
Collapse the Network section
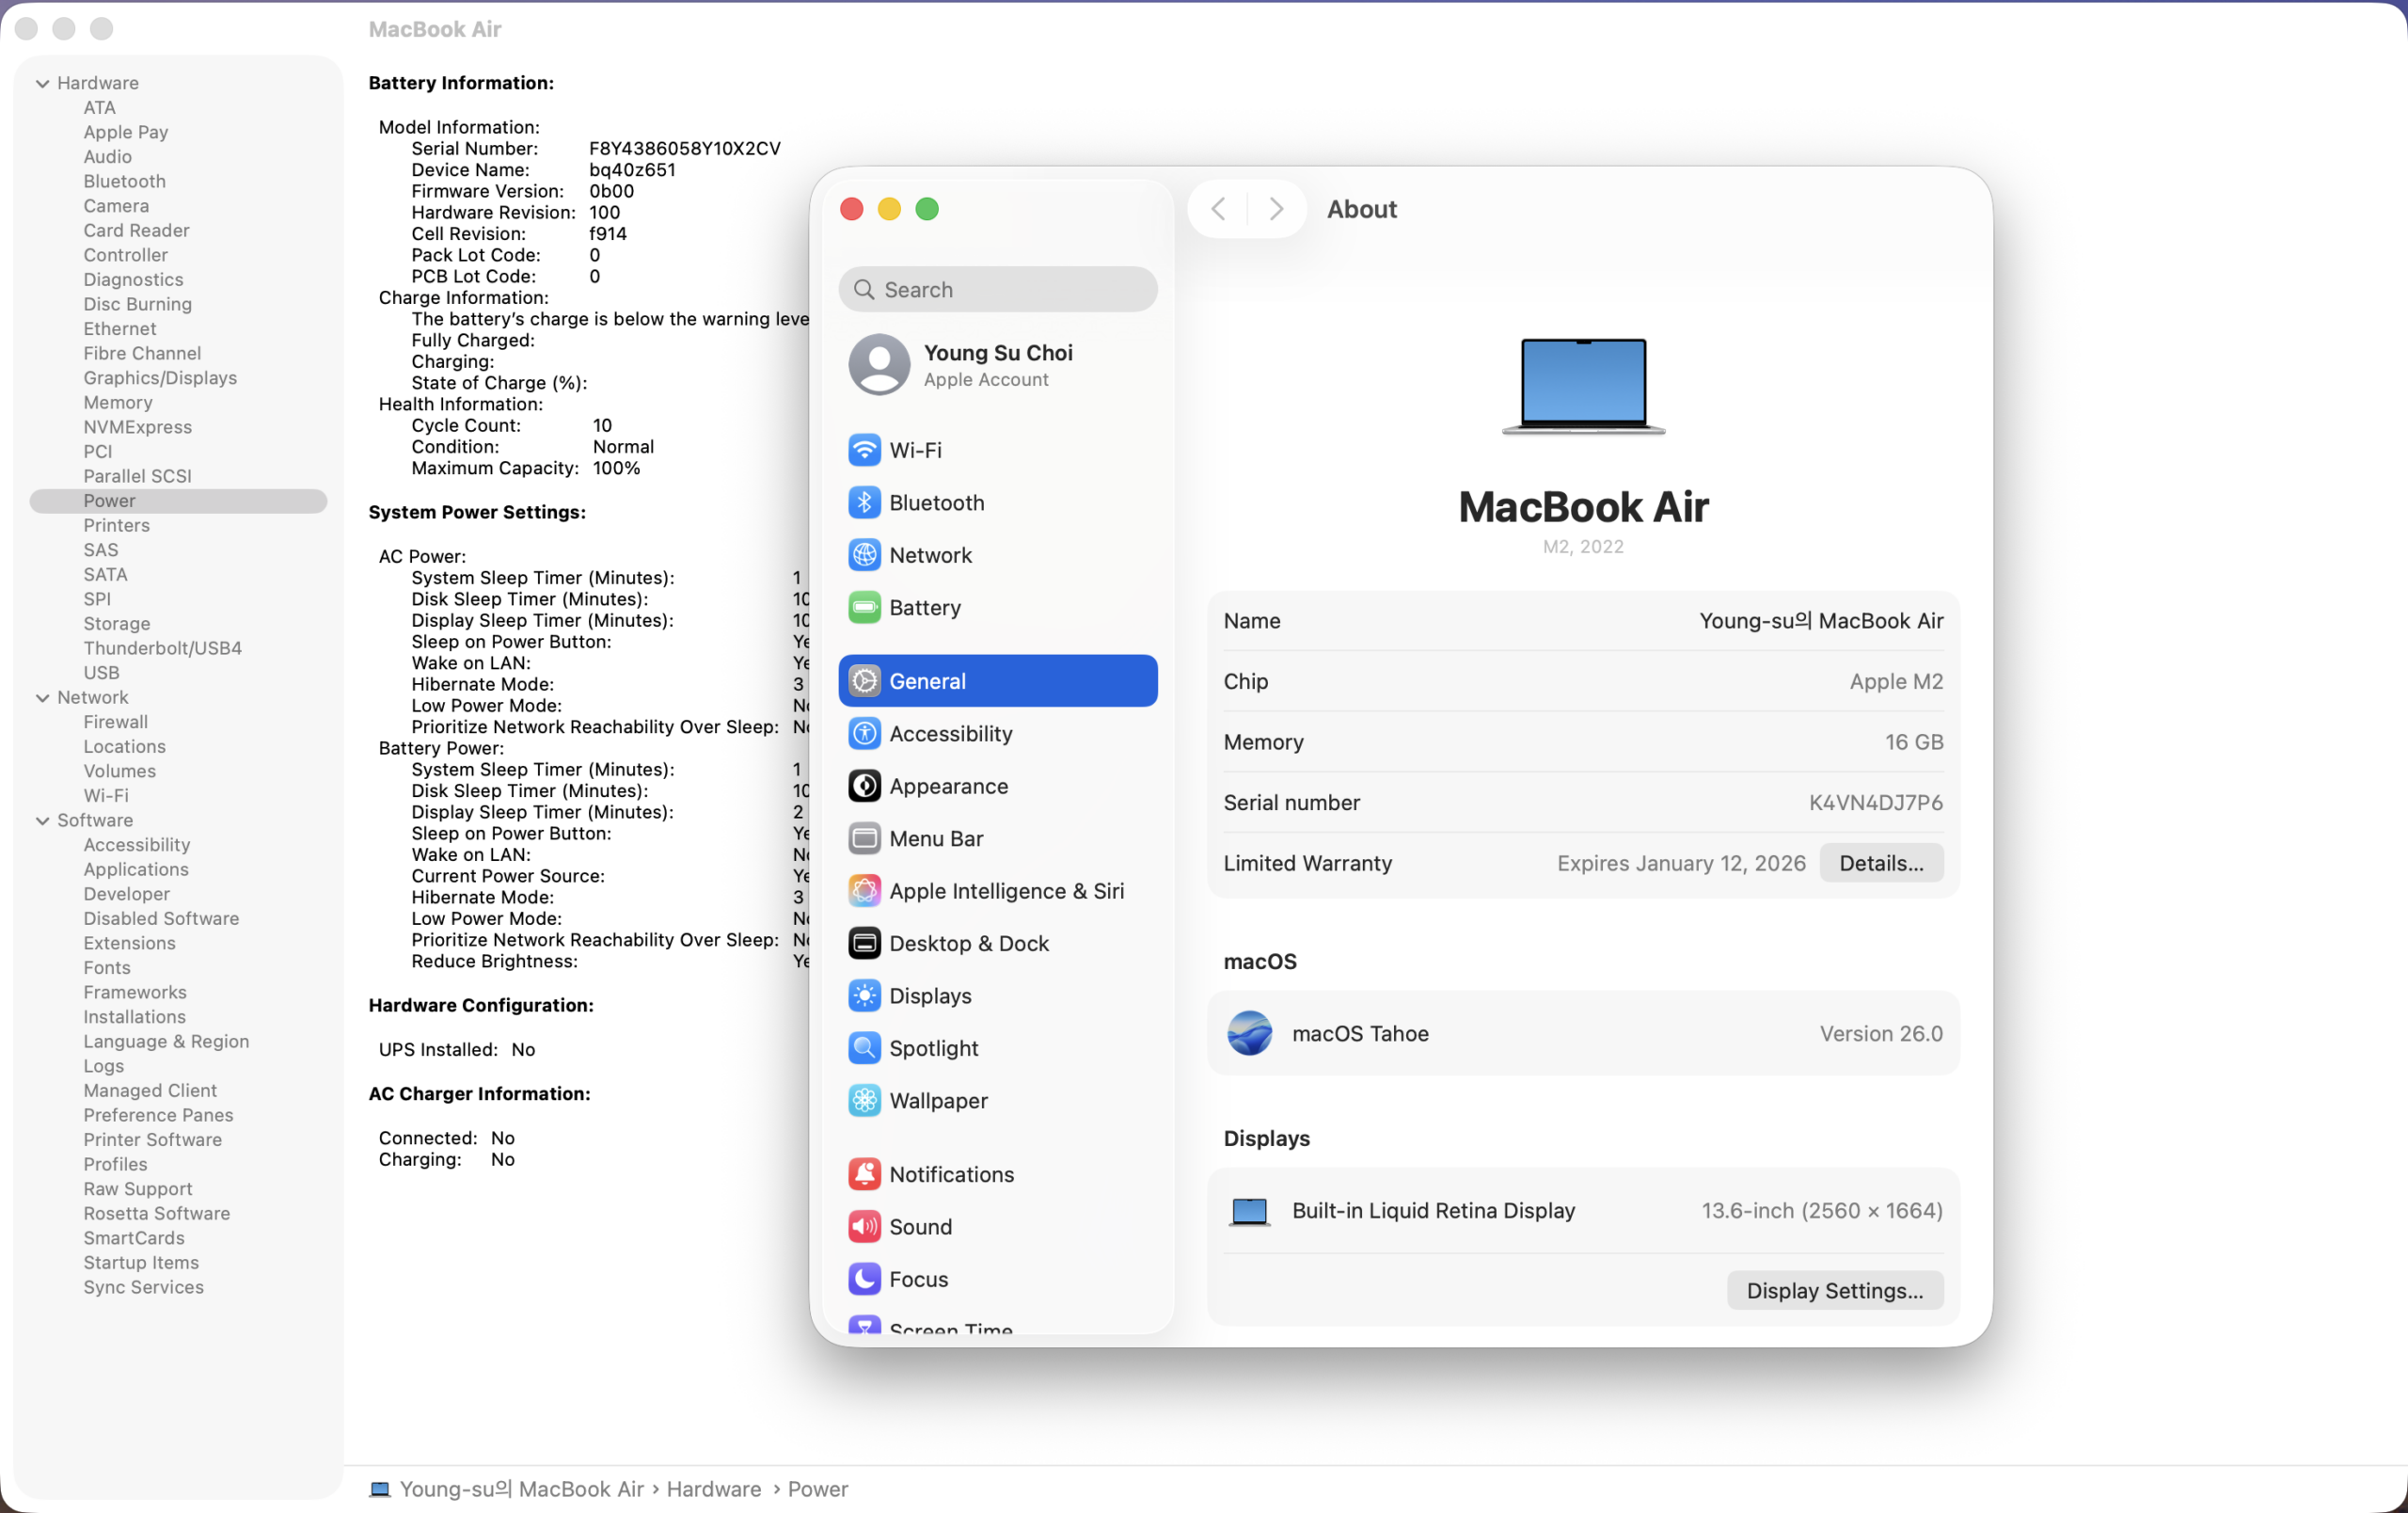[42, 697]
